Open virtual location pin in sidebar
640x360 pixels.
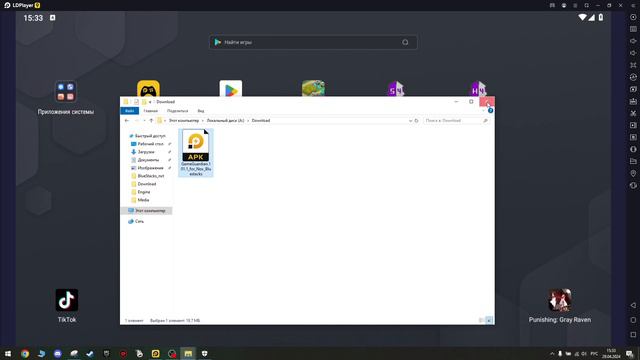[x=633, y=173]
